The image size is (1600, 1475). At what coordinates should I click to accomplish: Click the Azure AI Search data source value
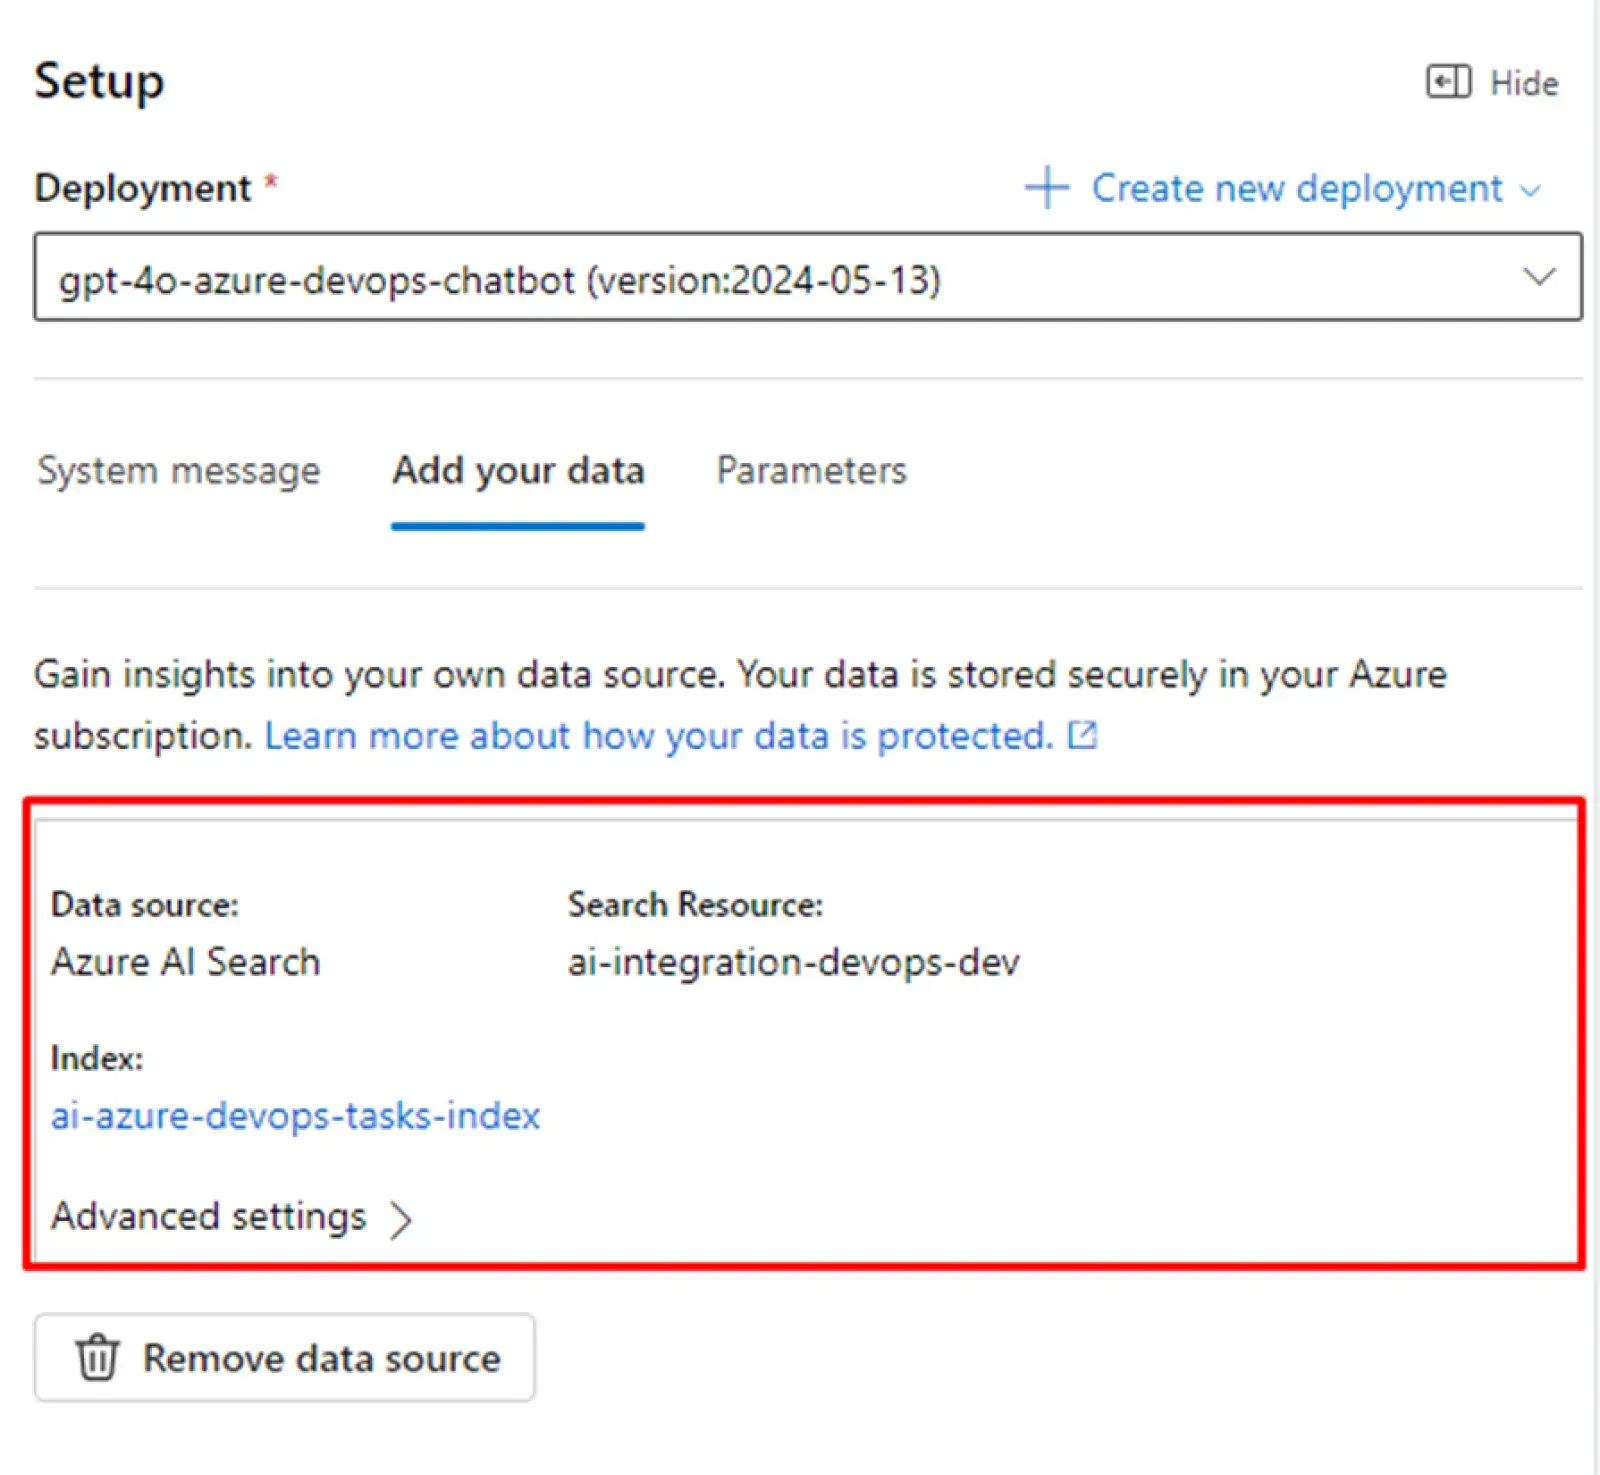point(185,962)
